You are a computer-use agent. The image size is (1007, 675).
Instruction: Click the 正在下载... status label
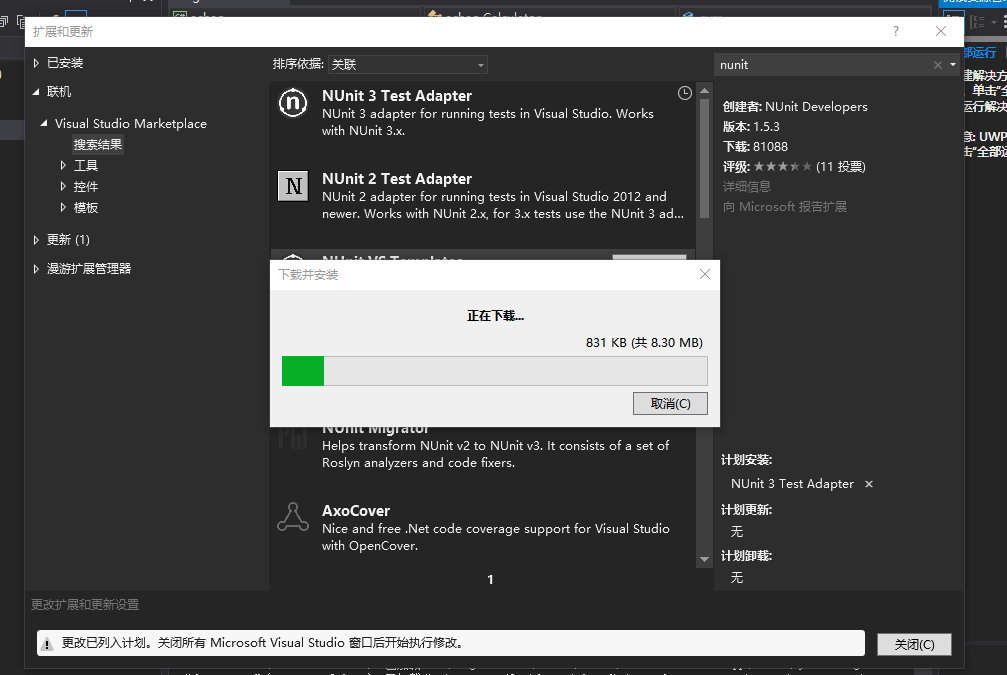[495, 315]
